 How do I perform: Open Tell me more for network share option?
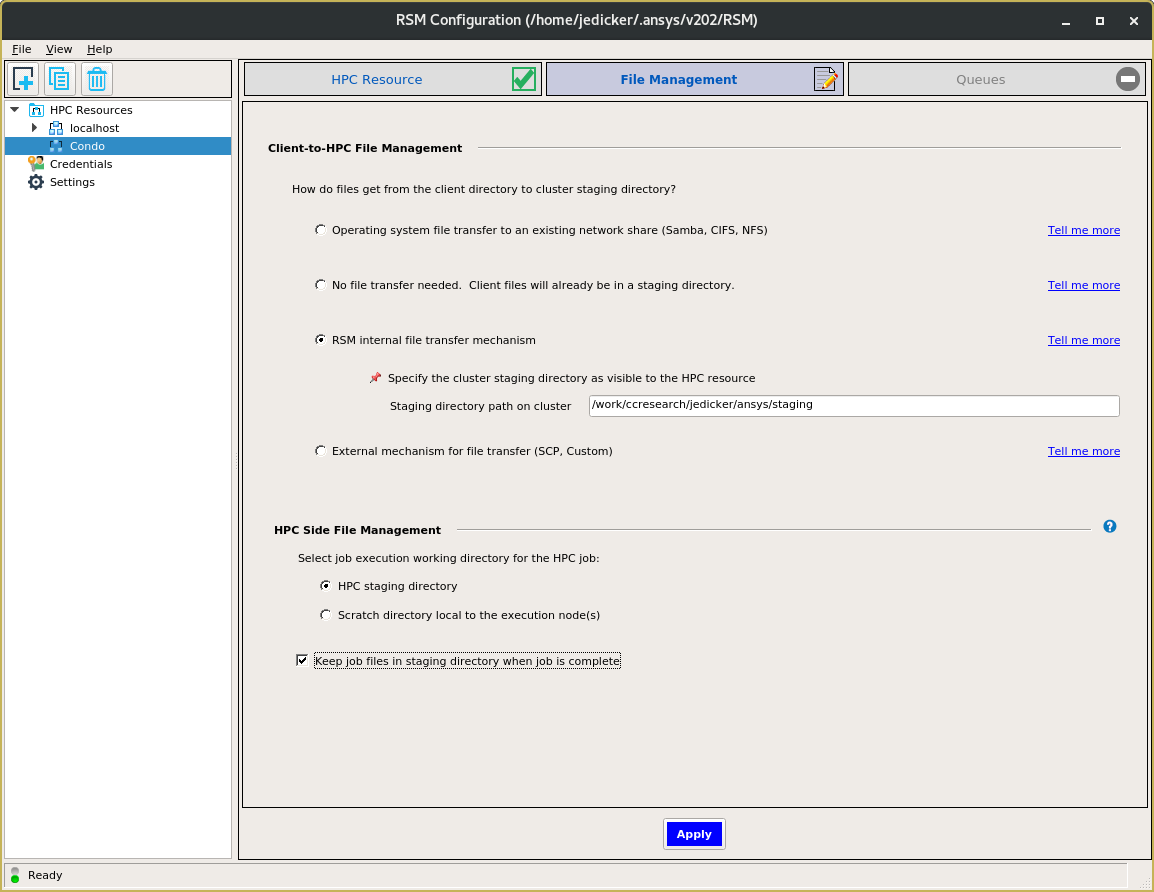point(1083,230)
